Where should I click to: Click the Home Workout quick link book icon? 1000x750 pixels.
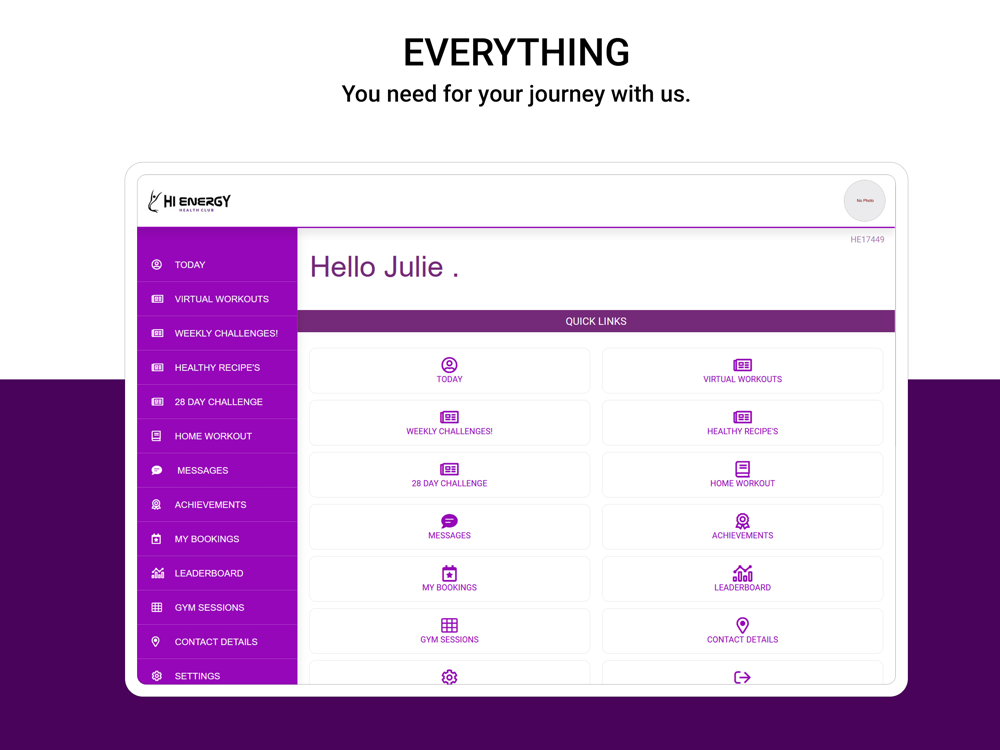pos(742,469)
